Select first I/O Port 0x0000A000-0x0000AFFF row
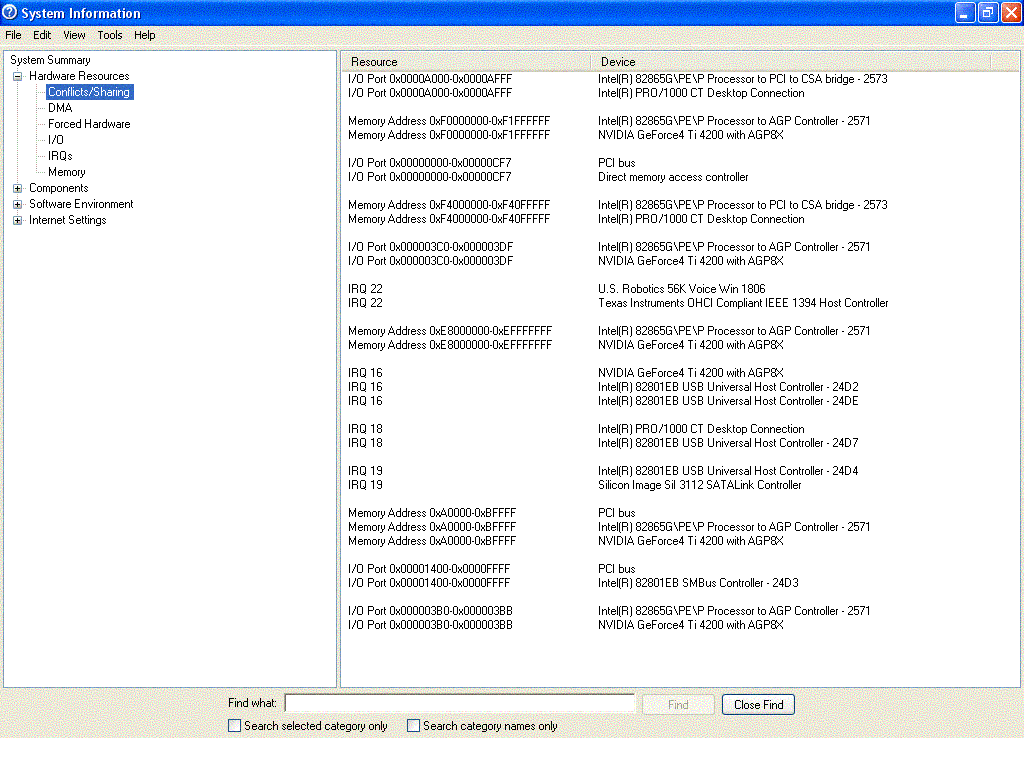The image size is (1024, 768). coord(430,80)
